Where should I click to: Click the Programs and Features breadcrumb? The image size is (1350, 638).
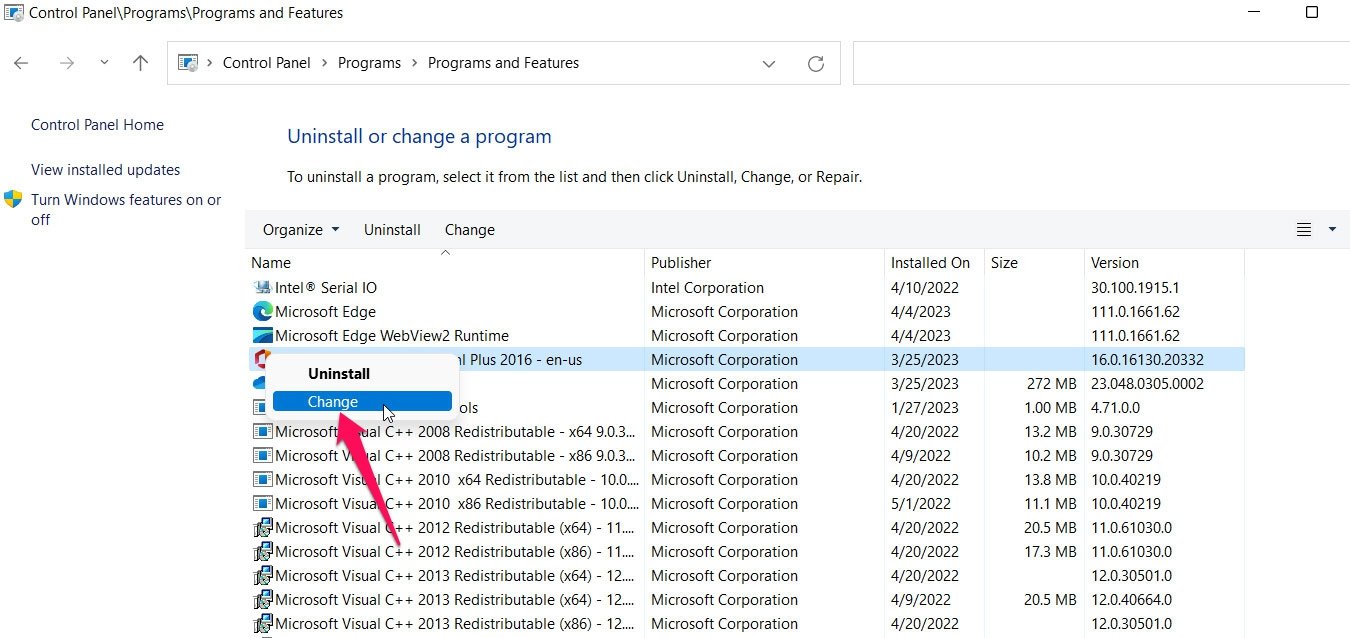coord(503,63)
